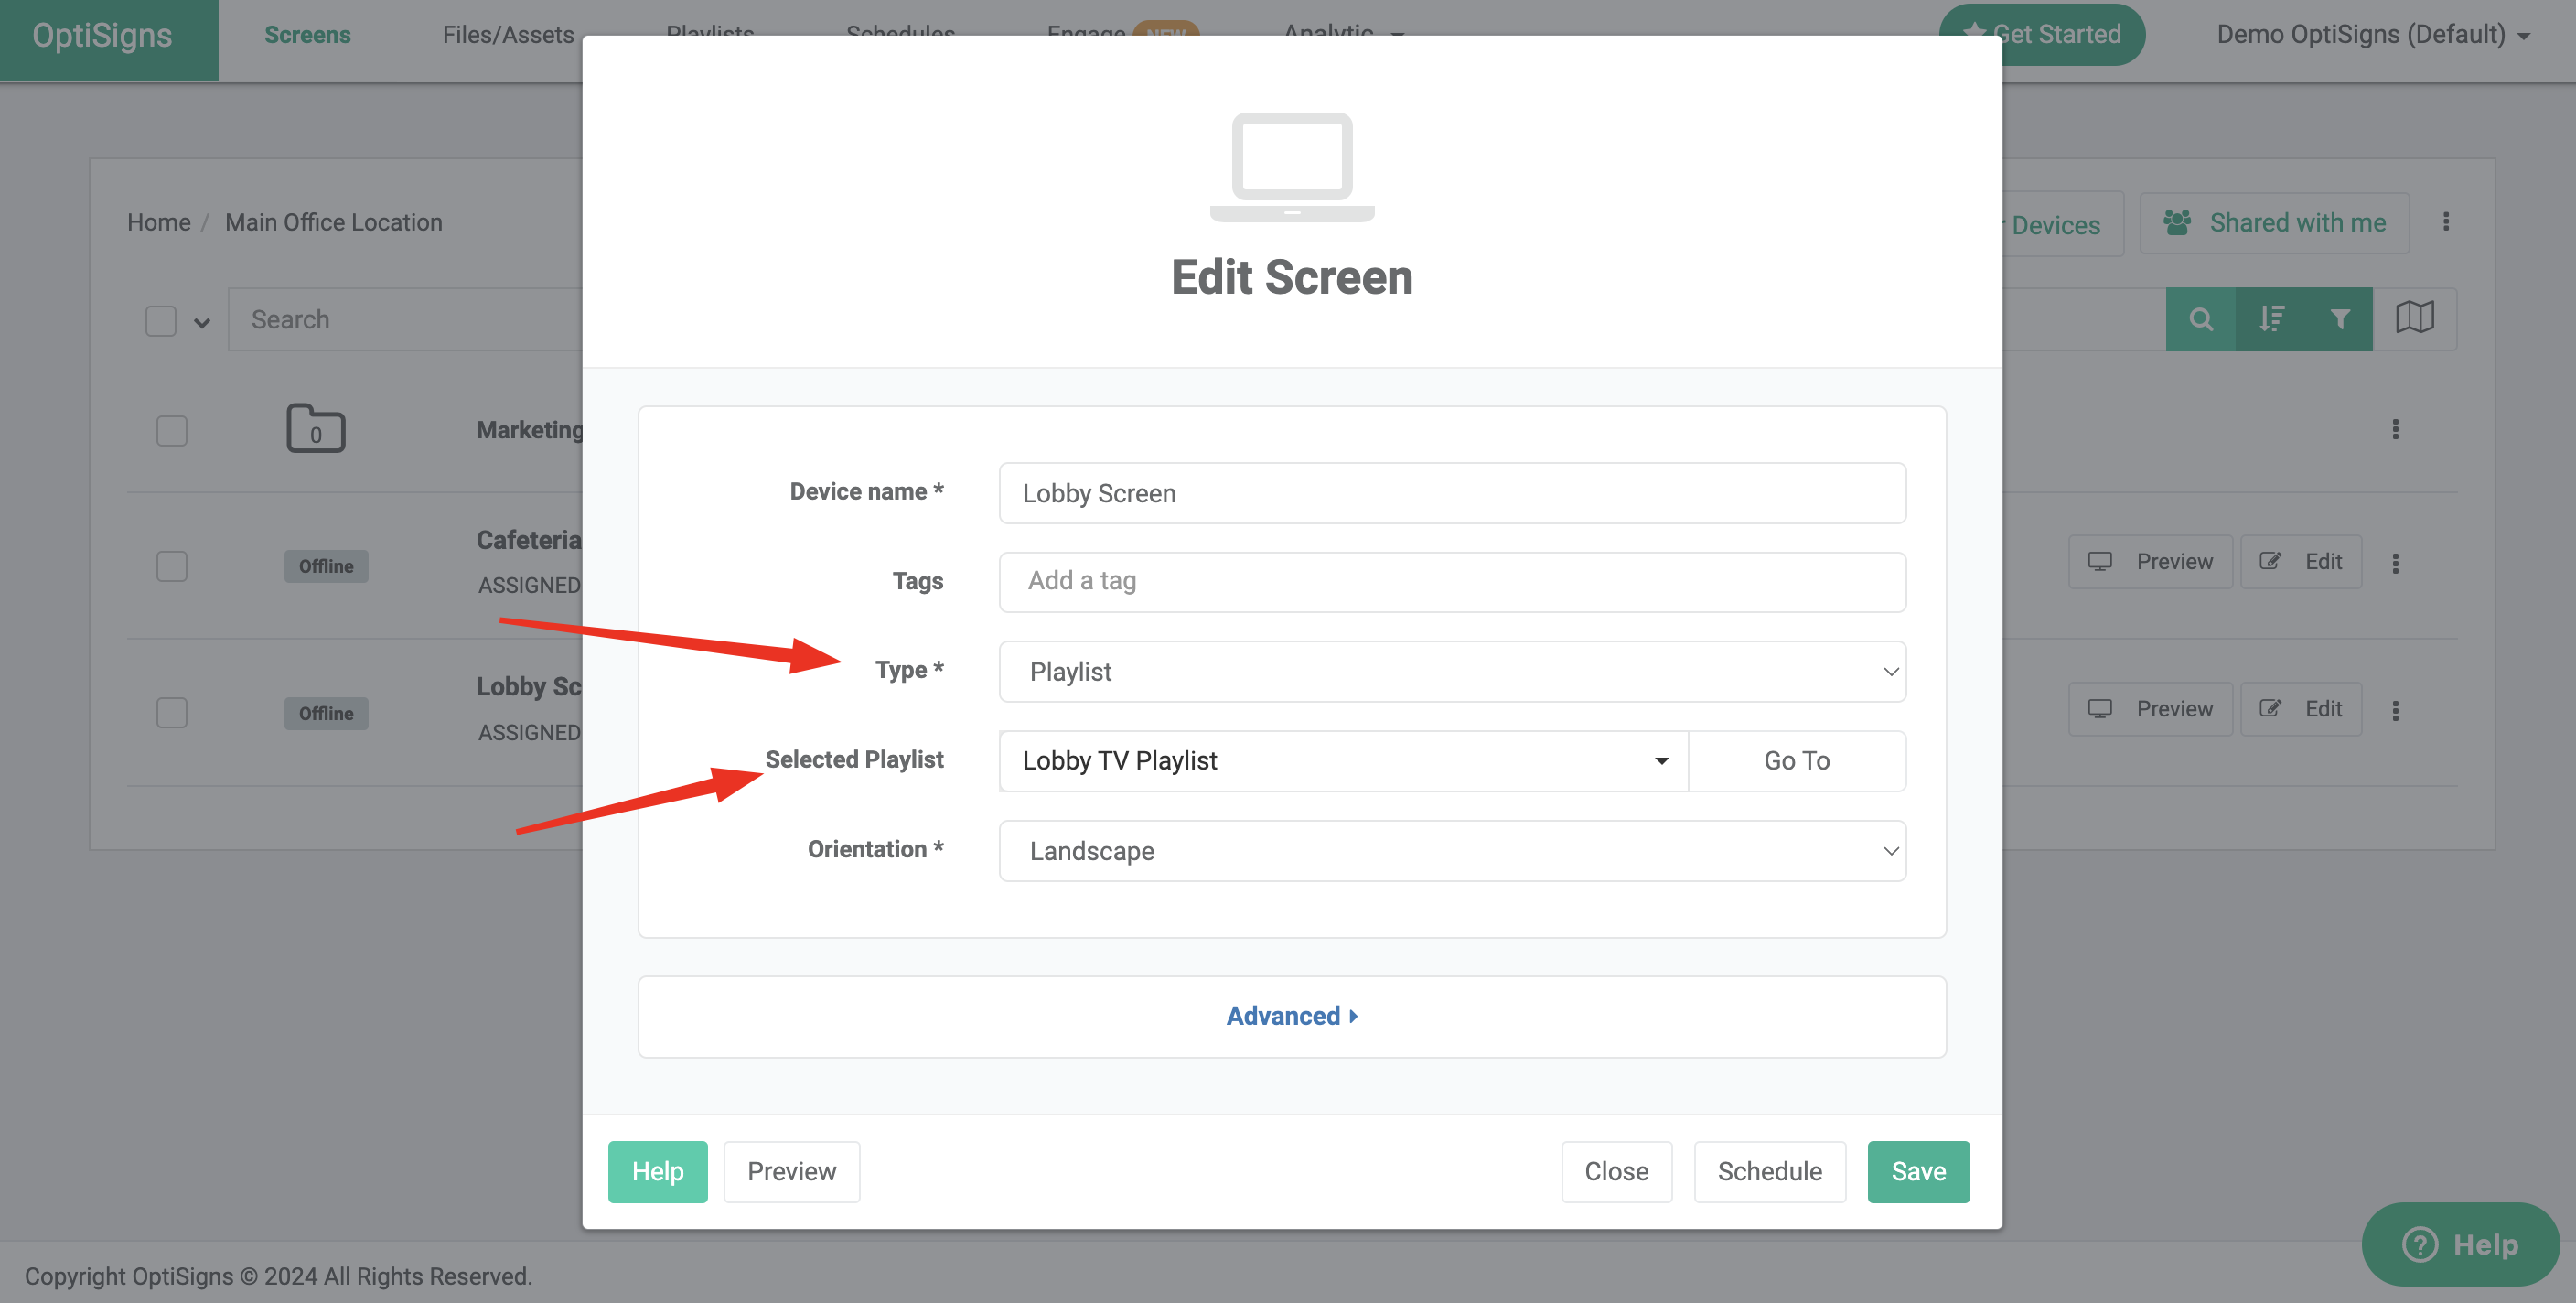Click the Save button
The width and height of the screenshot is (2576, 1303).
(1917, 1171)
